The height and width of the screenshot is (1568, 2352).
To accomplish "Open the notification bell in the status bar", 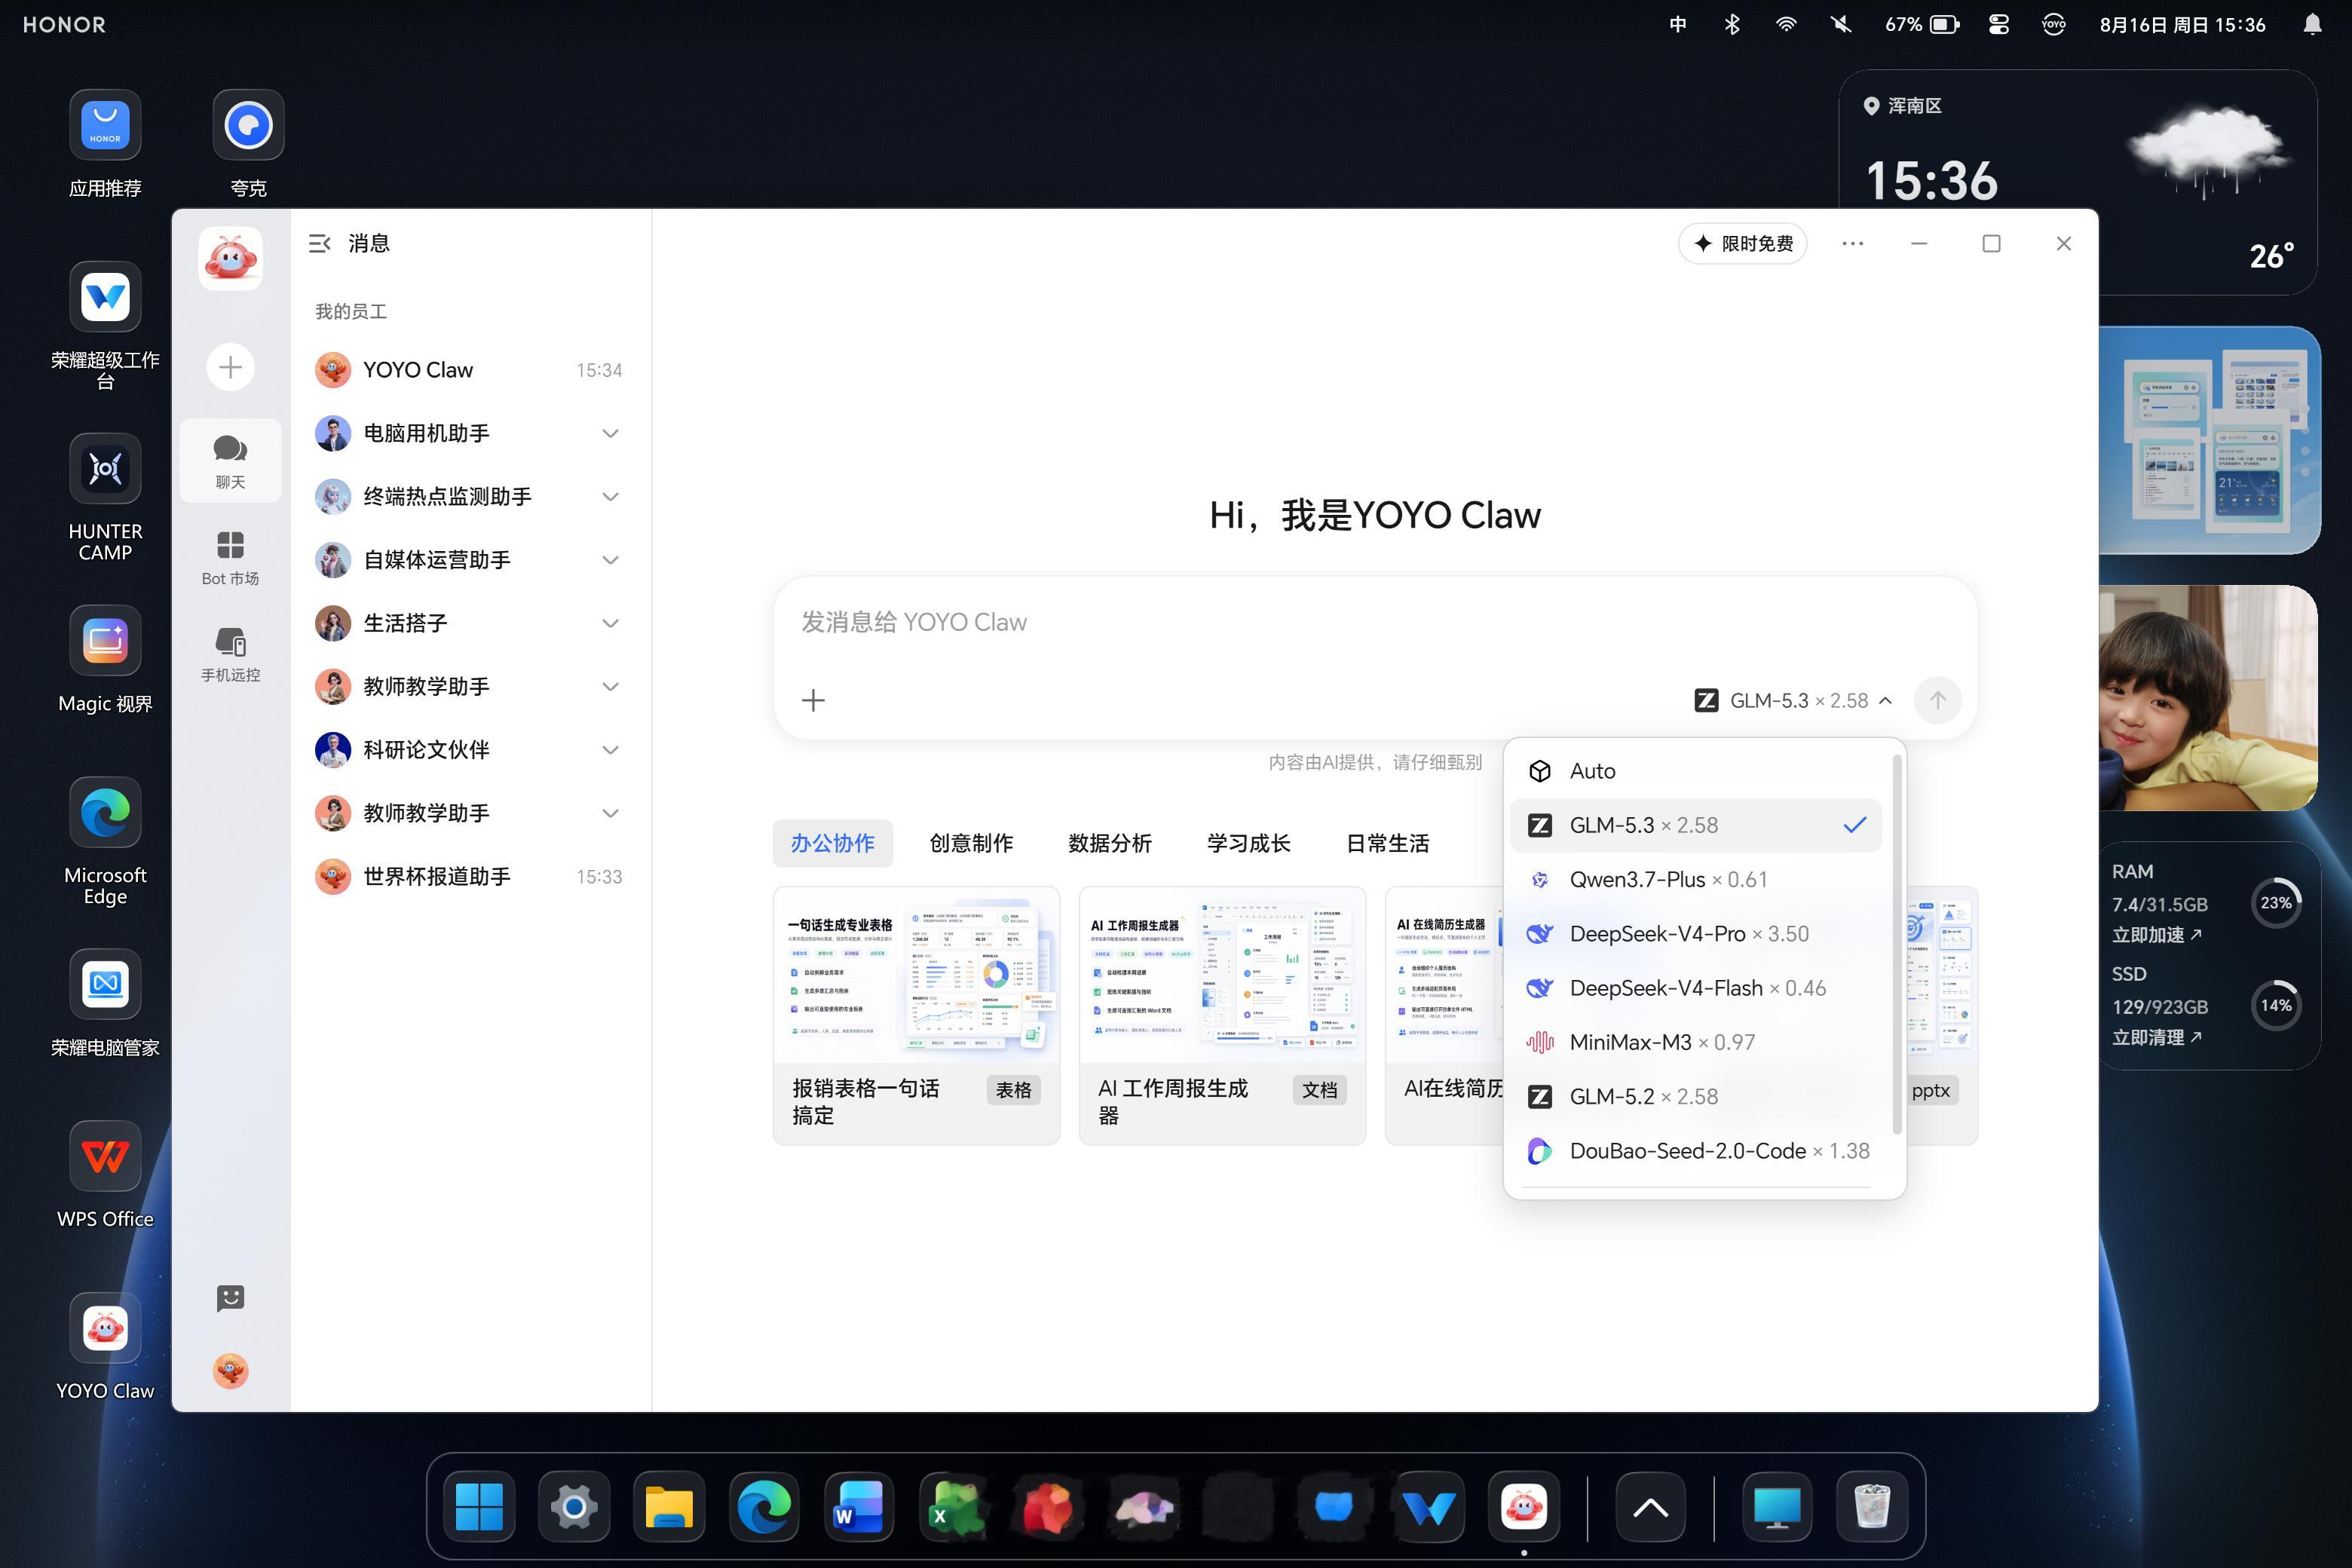I will coord(2312,24).
